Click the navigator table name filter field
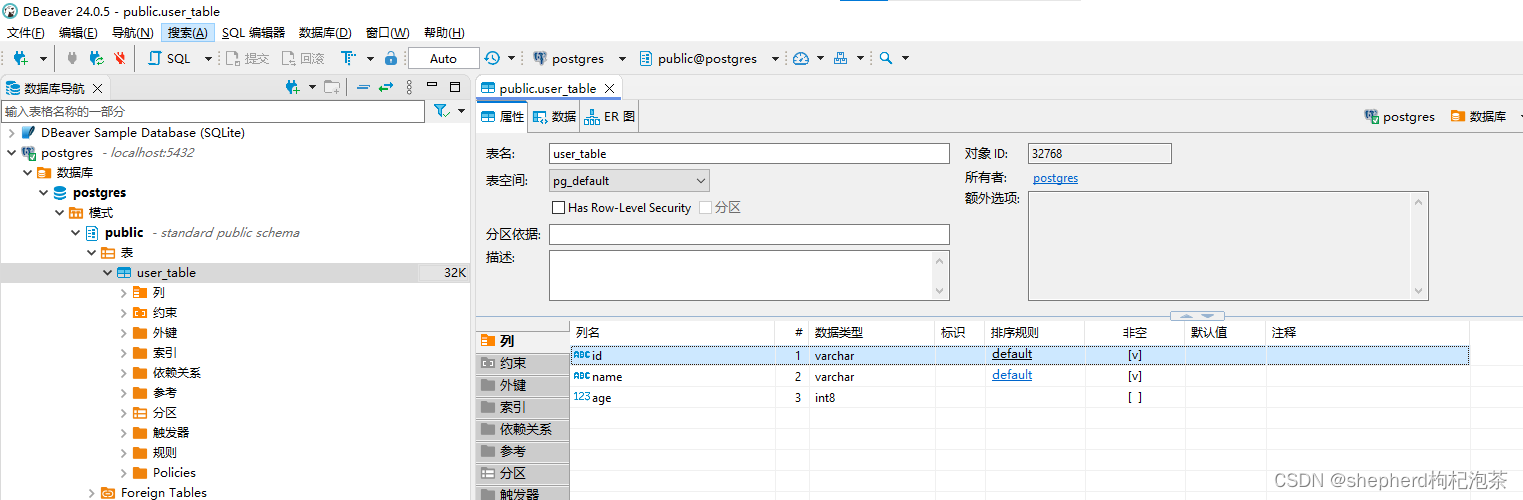Screen dimensions: 1523x500 [213, 112]
